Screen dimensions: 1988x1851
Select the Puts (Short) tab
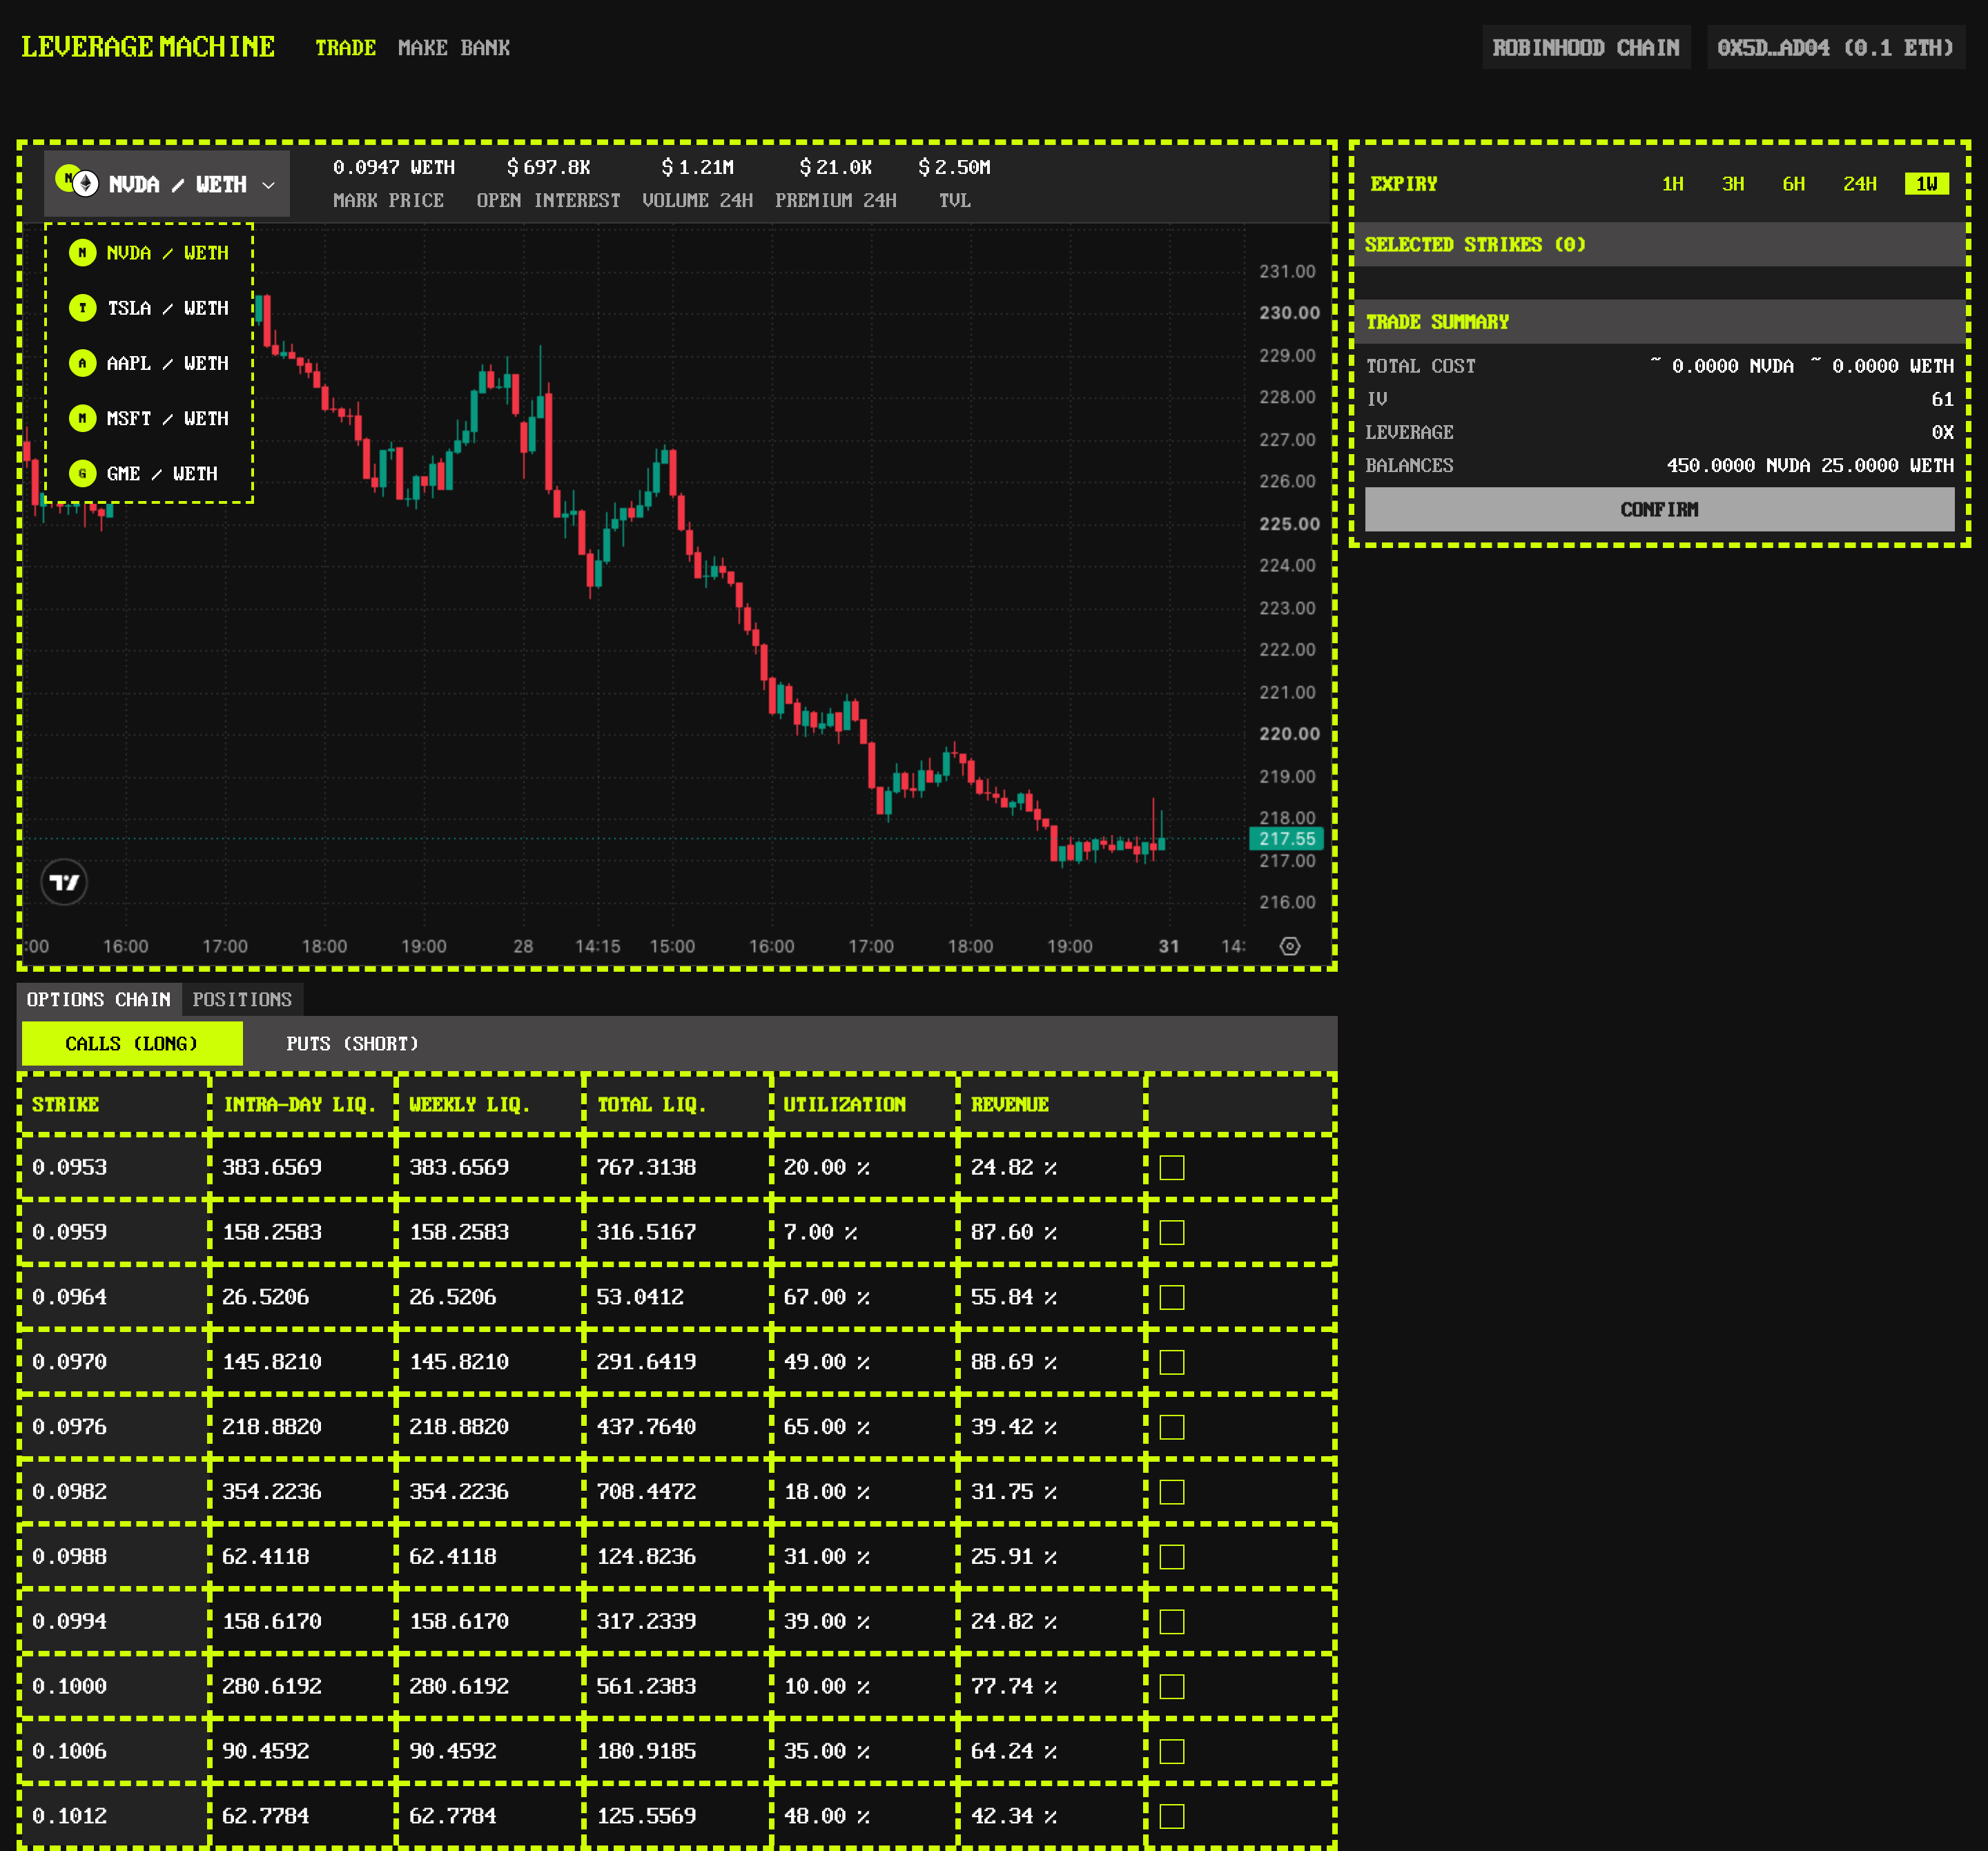352,1043
